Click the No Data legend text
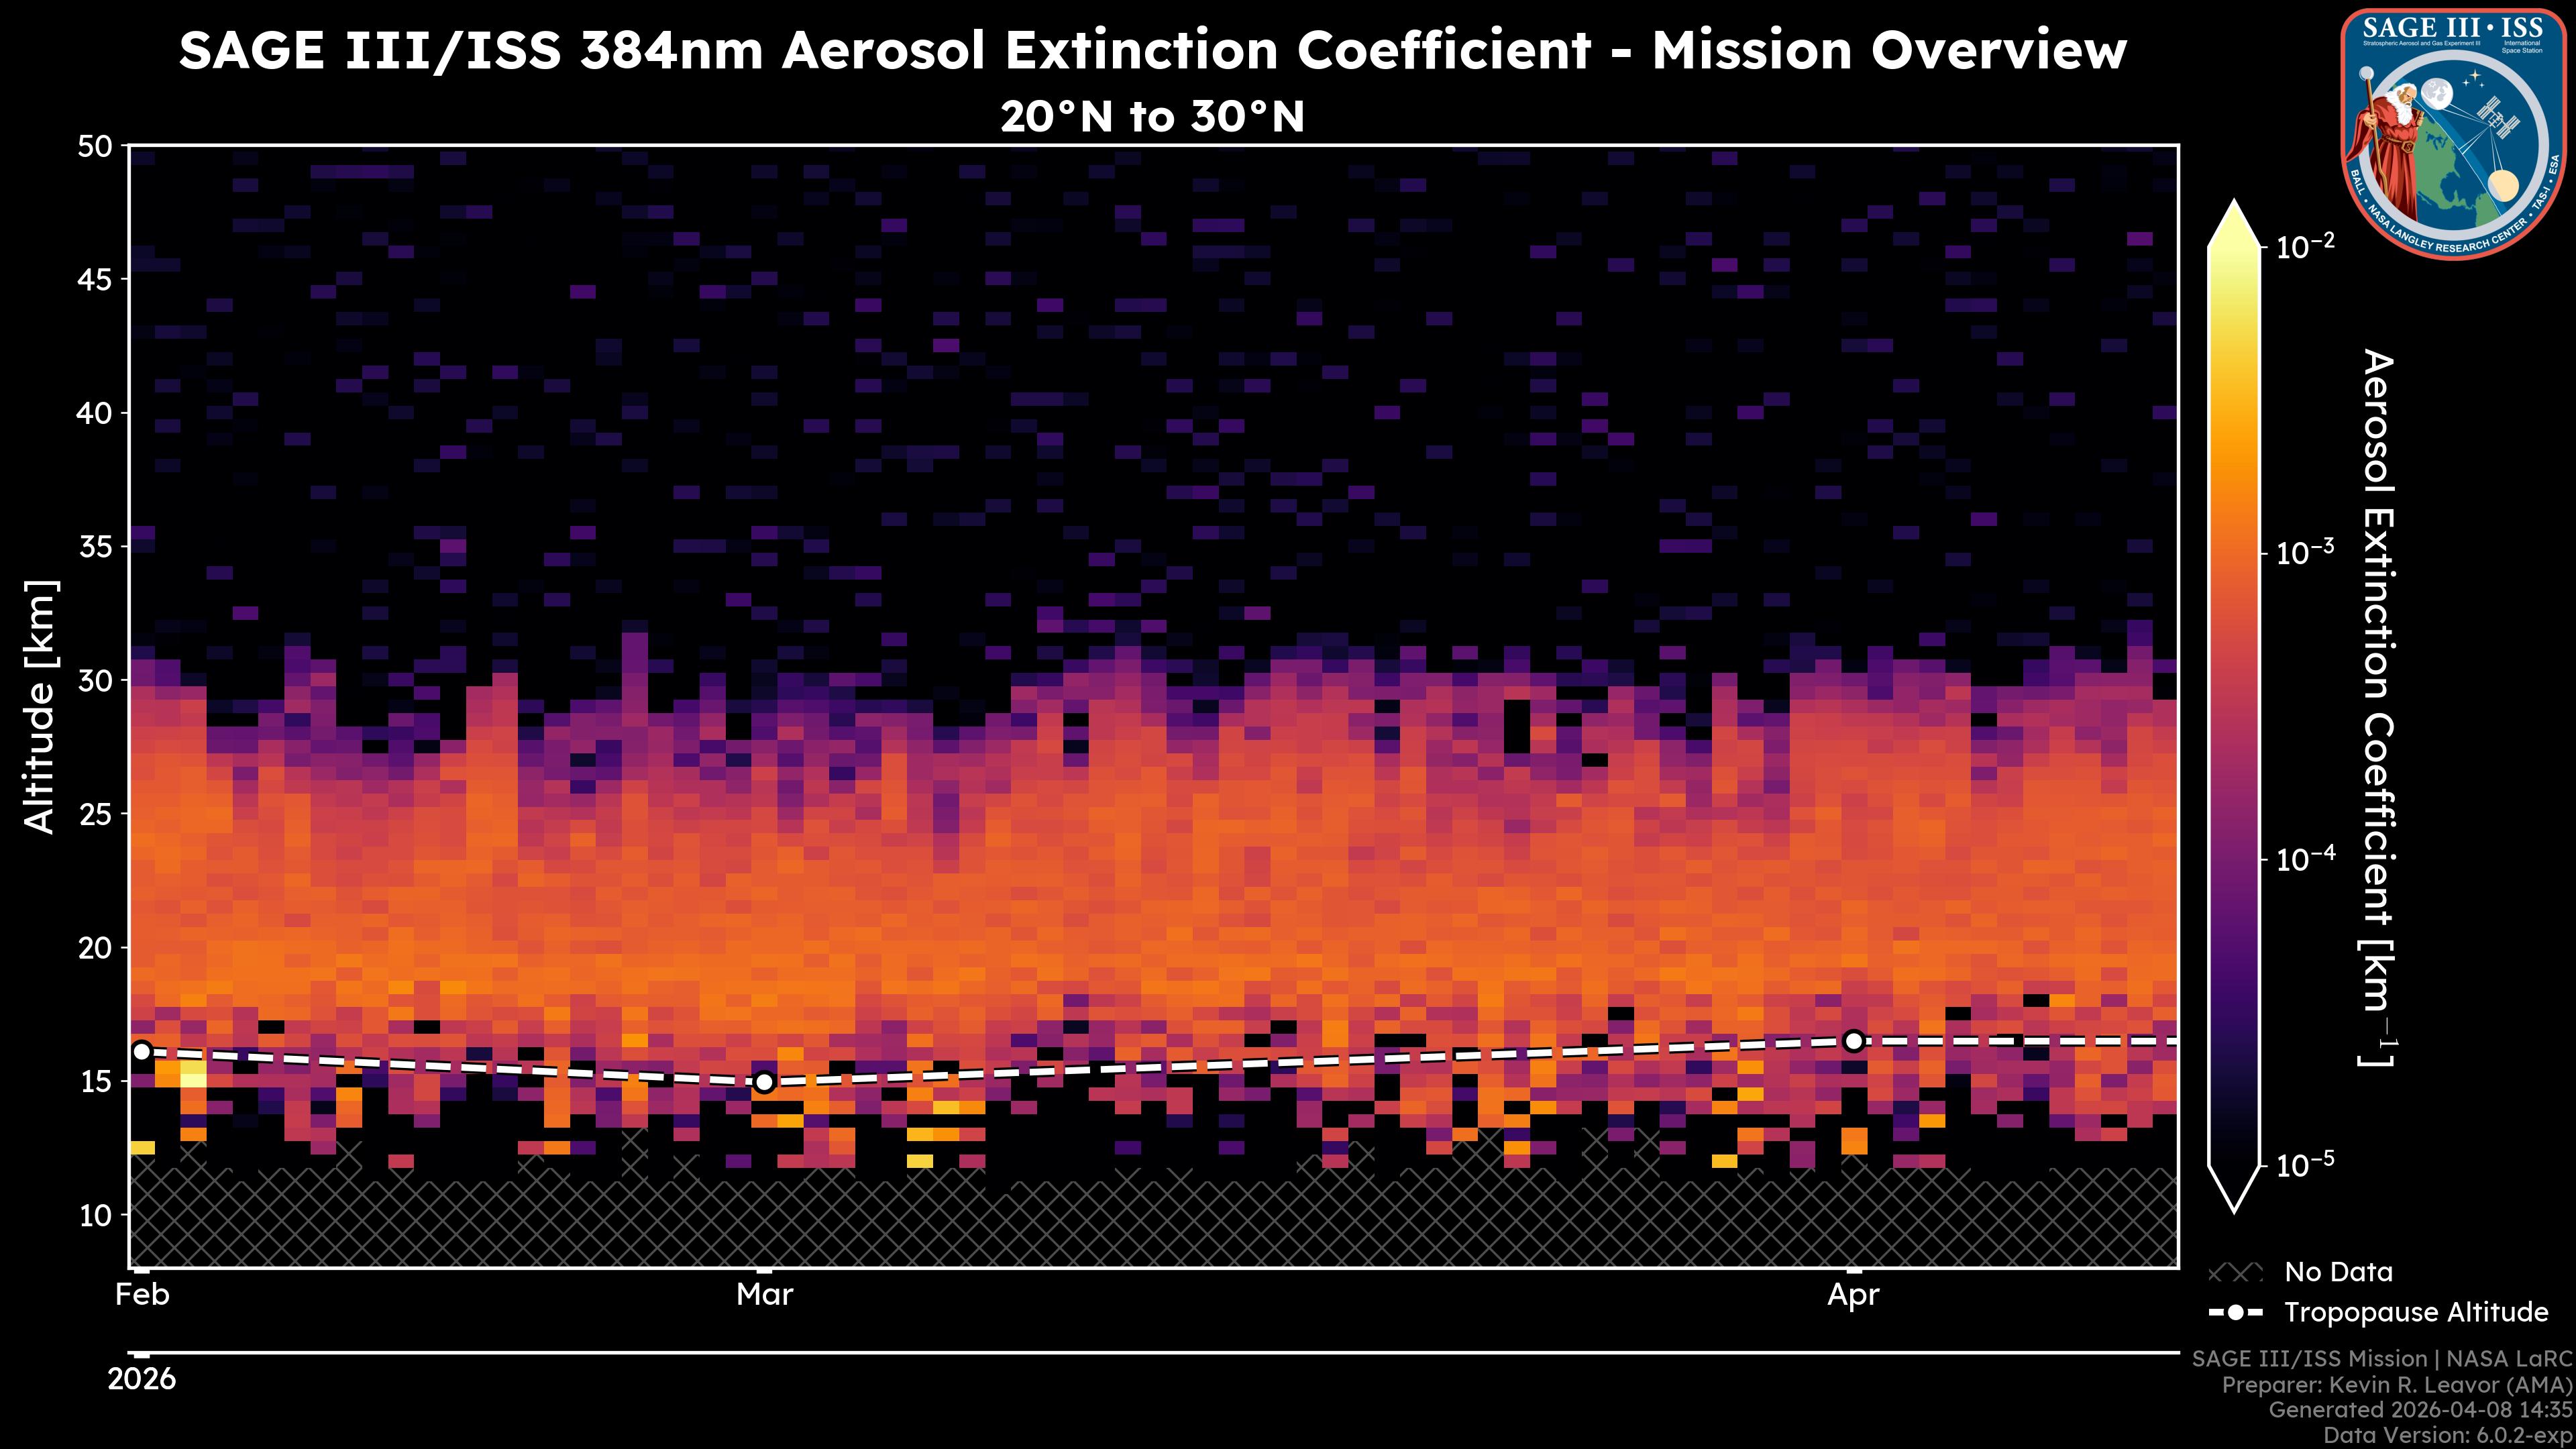This screenshot has height=1449, width=2576. (x=2338, y=1272)
